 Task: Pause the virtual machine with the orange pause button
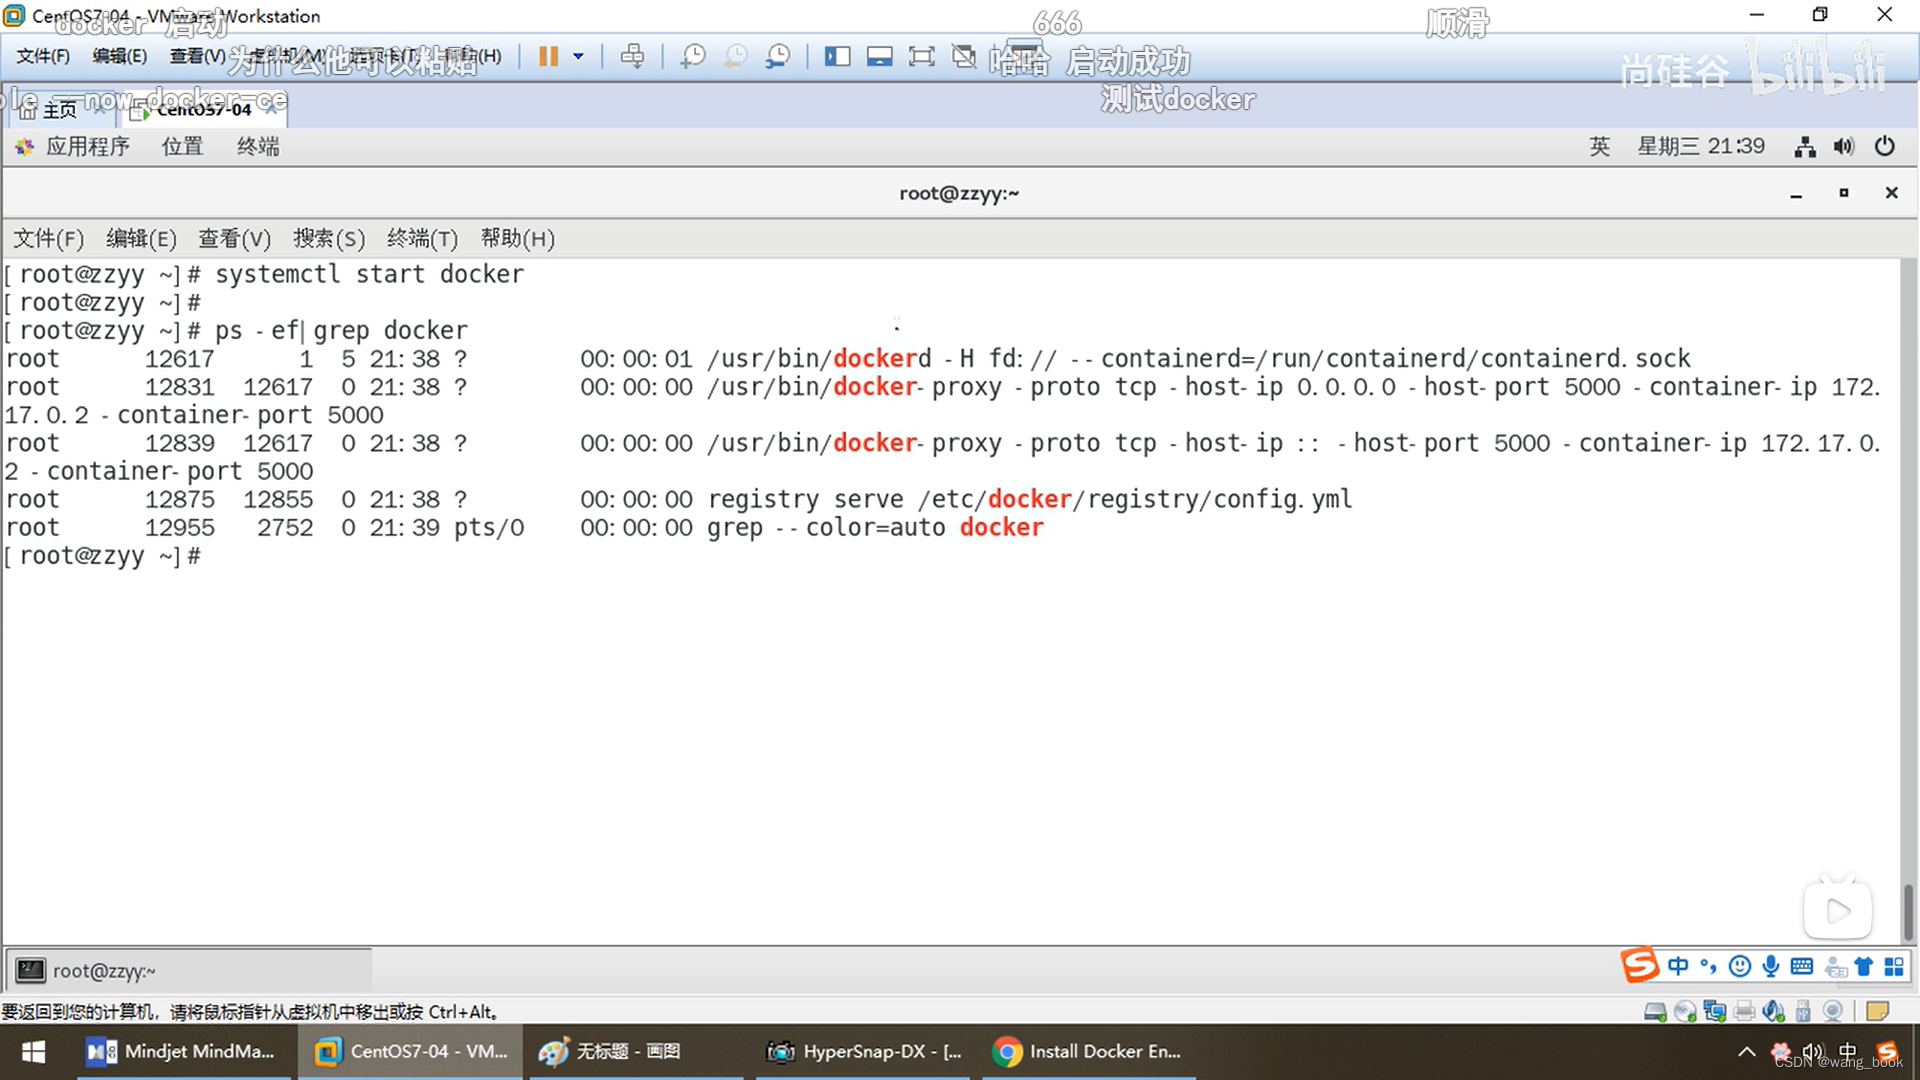pos(548,56)
